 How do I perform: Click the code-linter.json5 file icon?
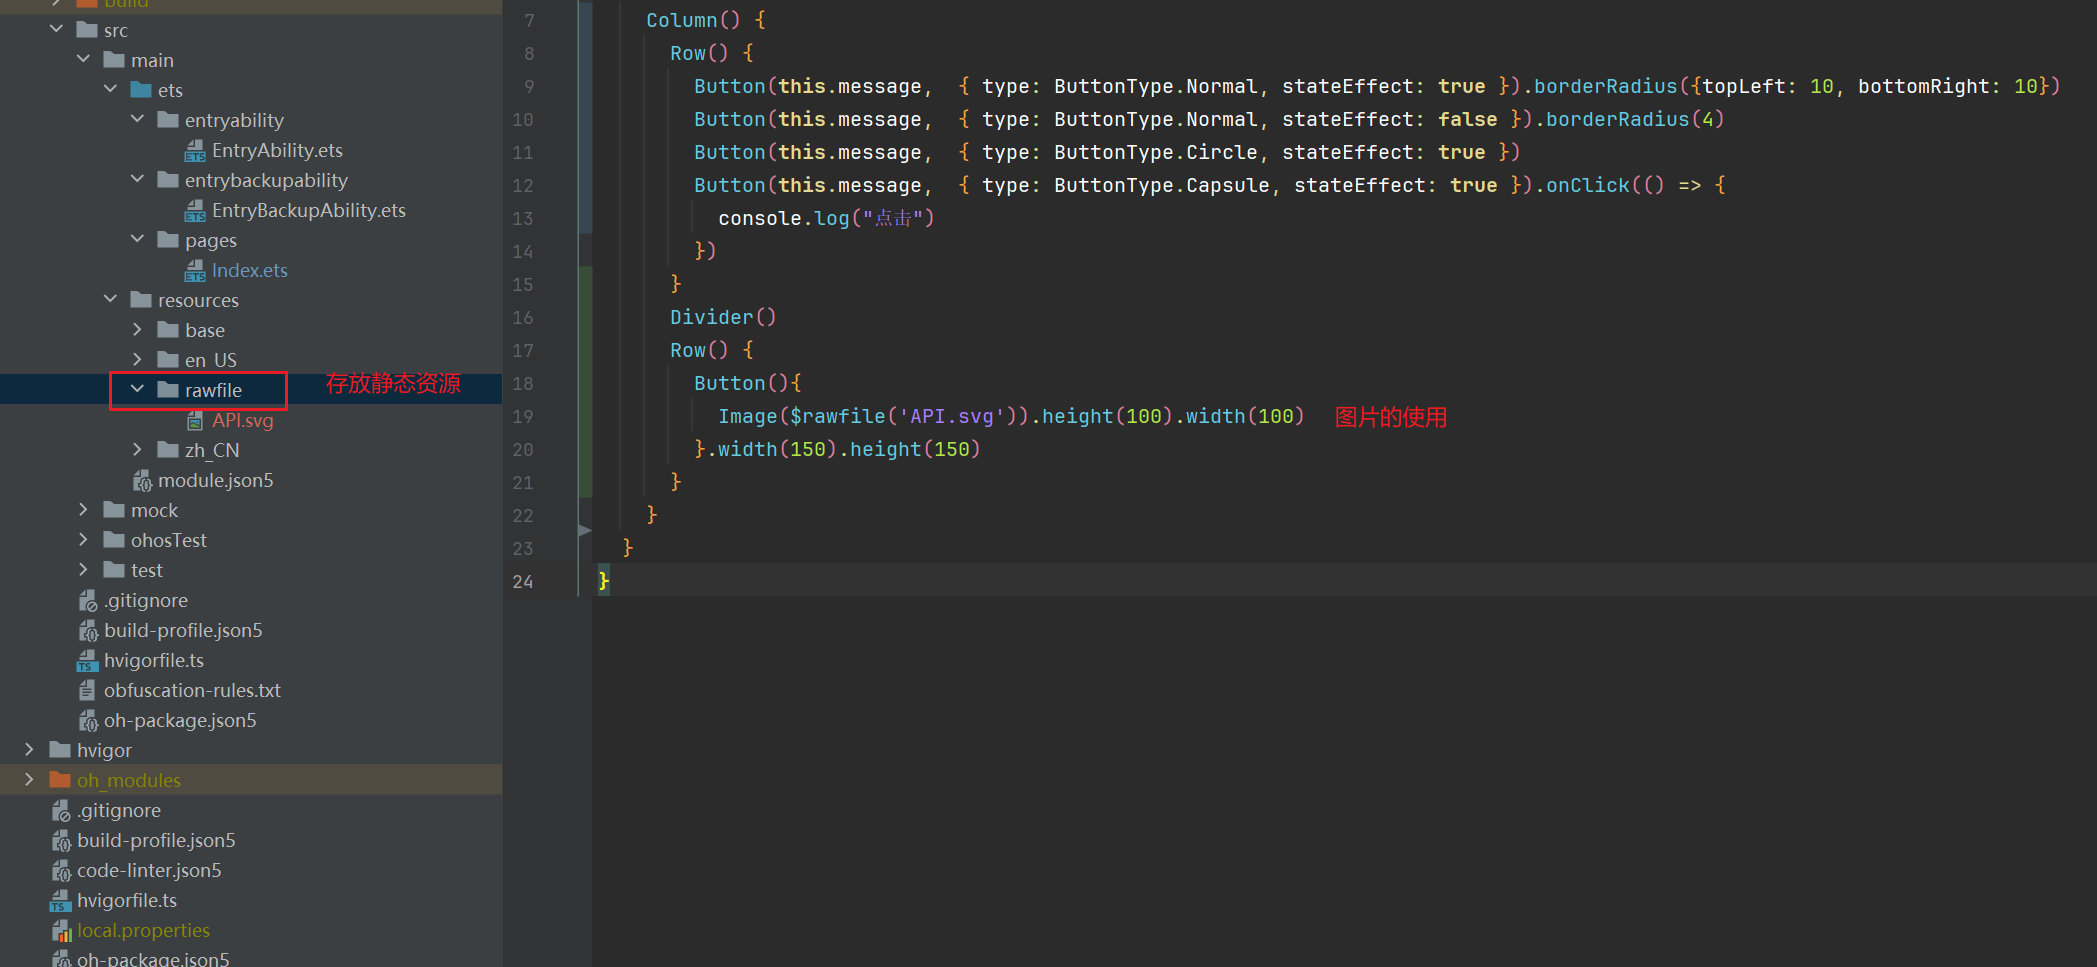(61, 871)
